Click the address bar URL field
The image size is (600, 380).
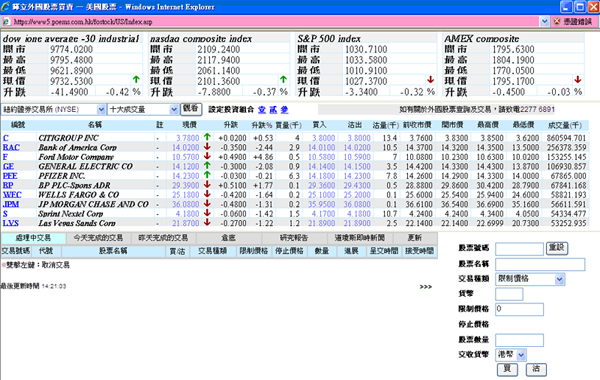276,22
